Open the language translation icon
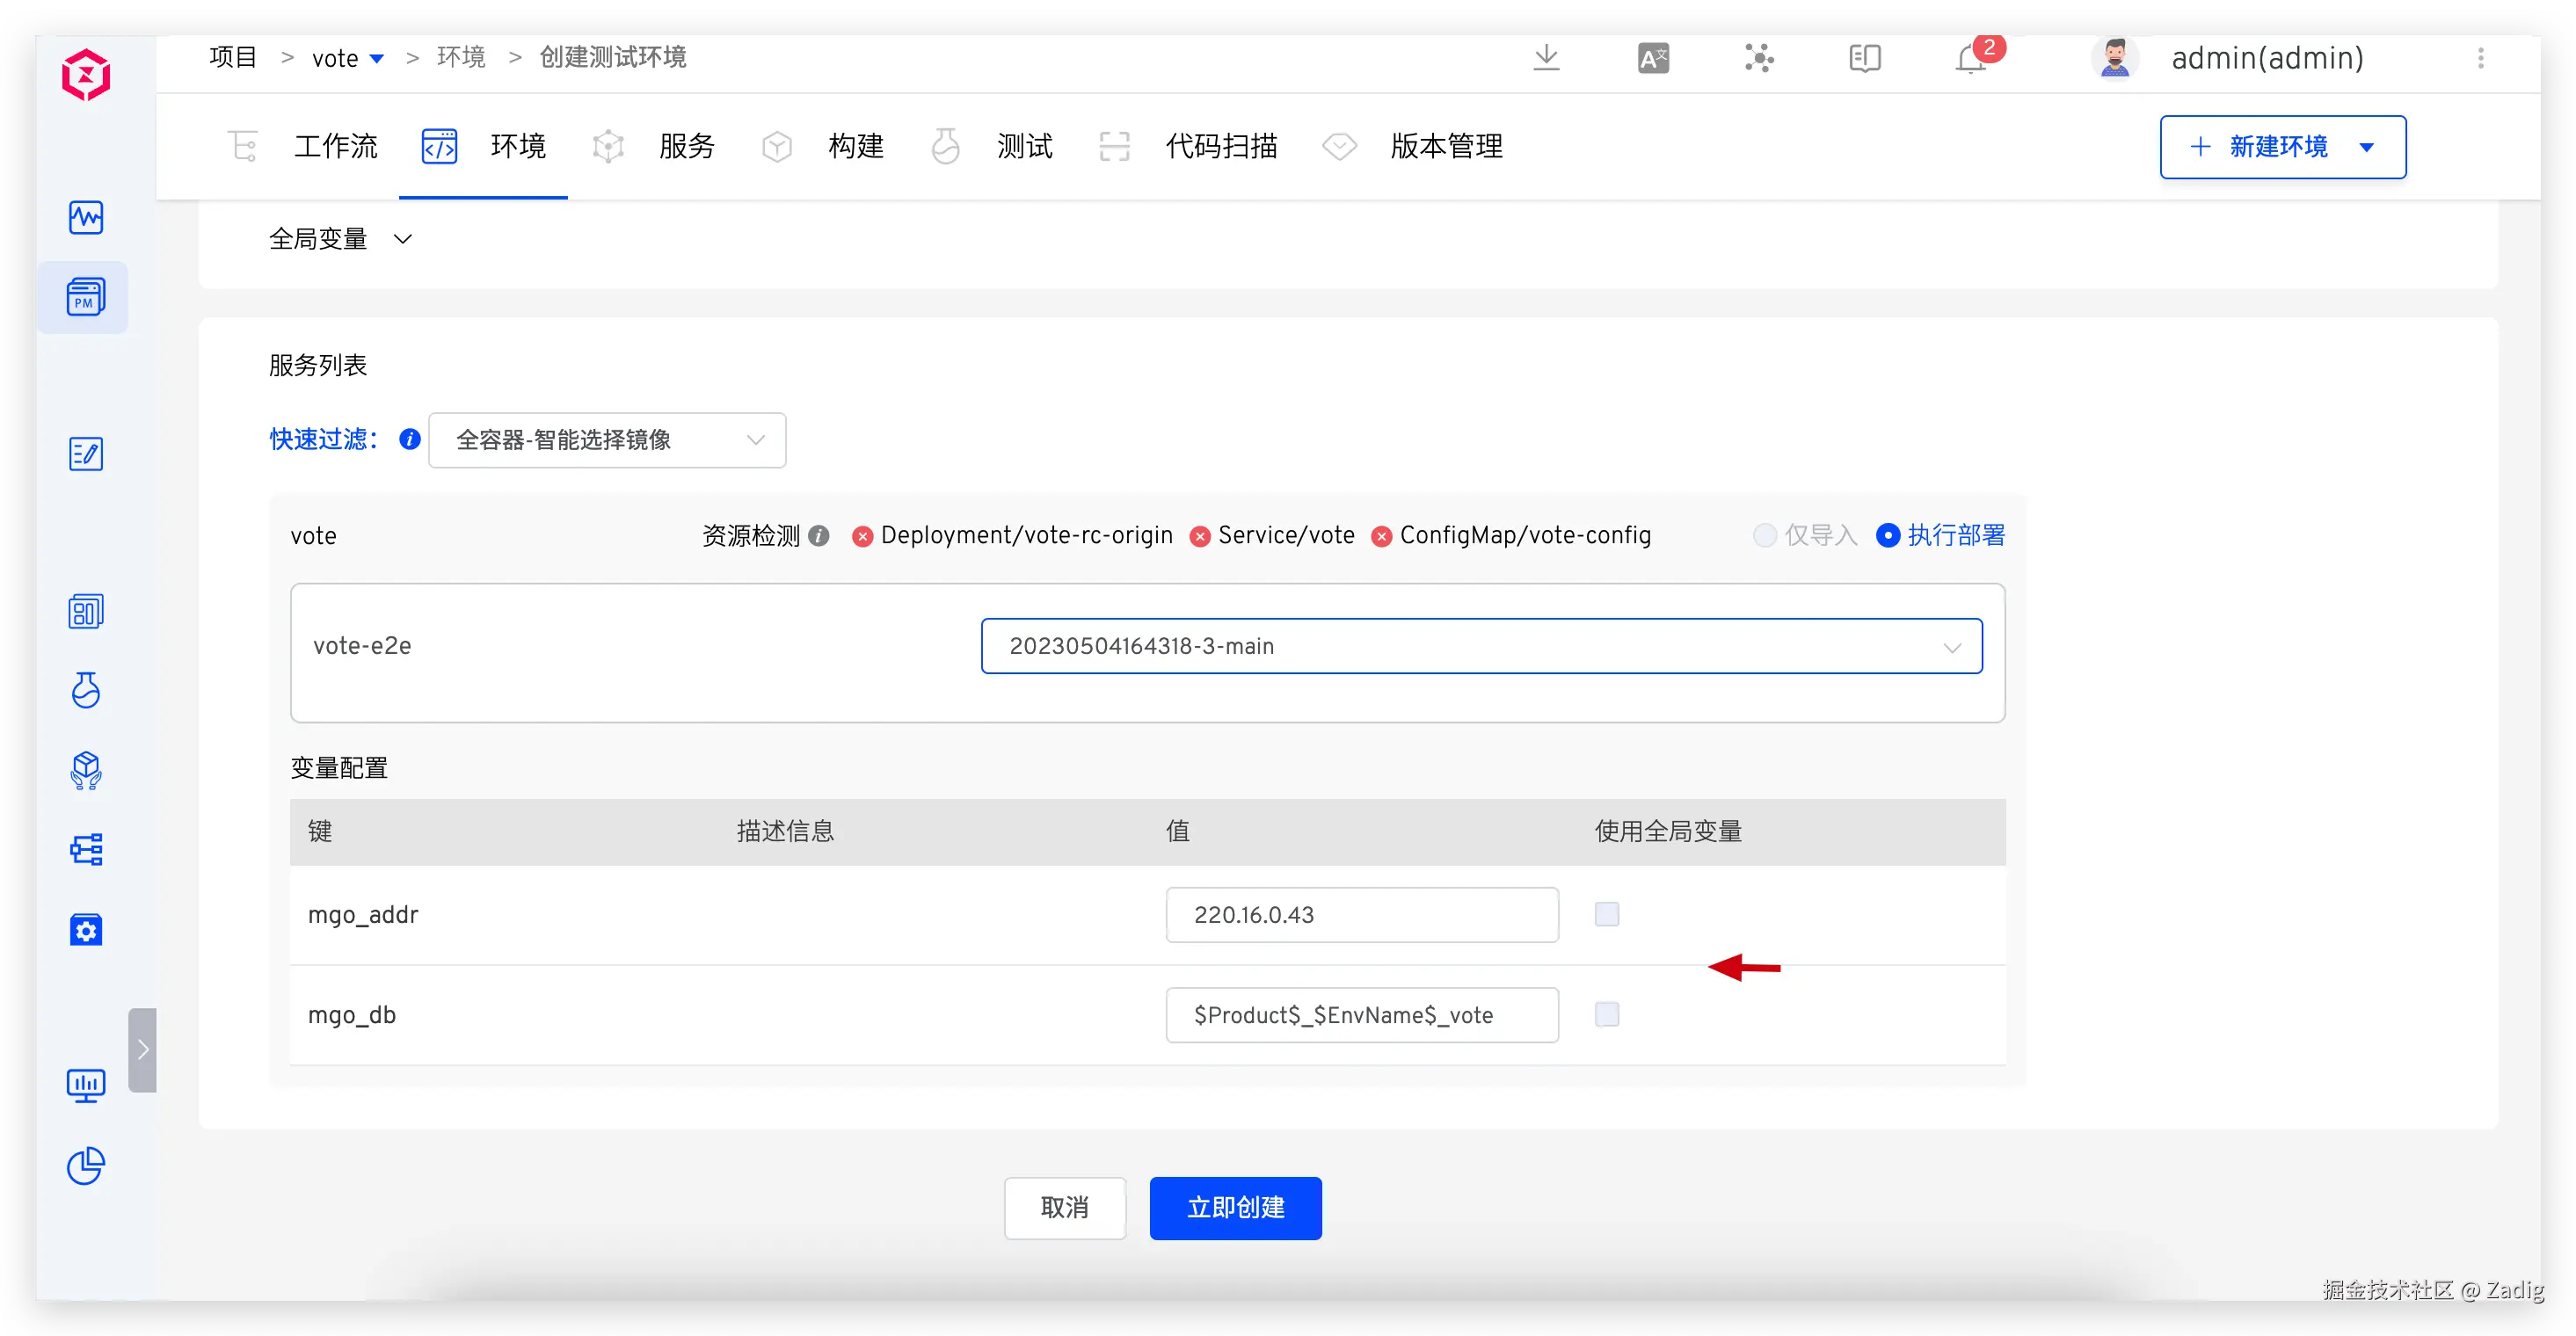The image size is (2576, 1336). coord(1653,58)
